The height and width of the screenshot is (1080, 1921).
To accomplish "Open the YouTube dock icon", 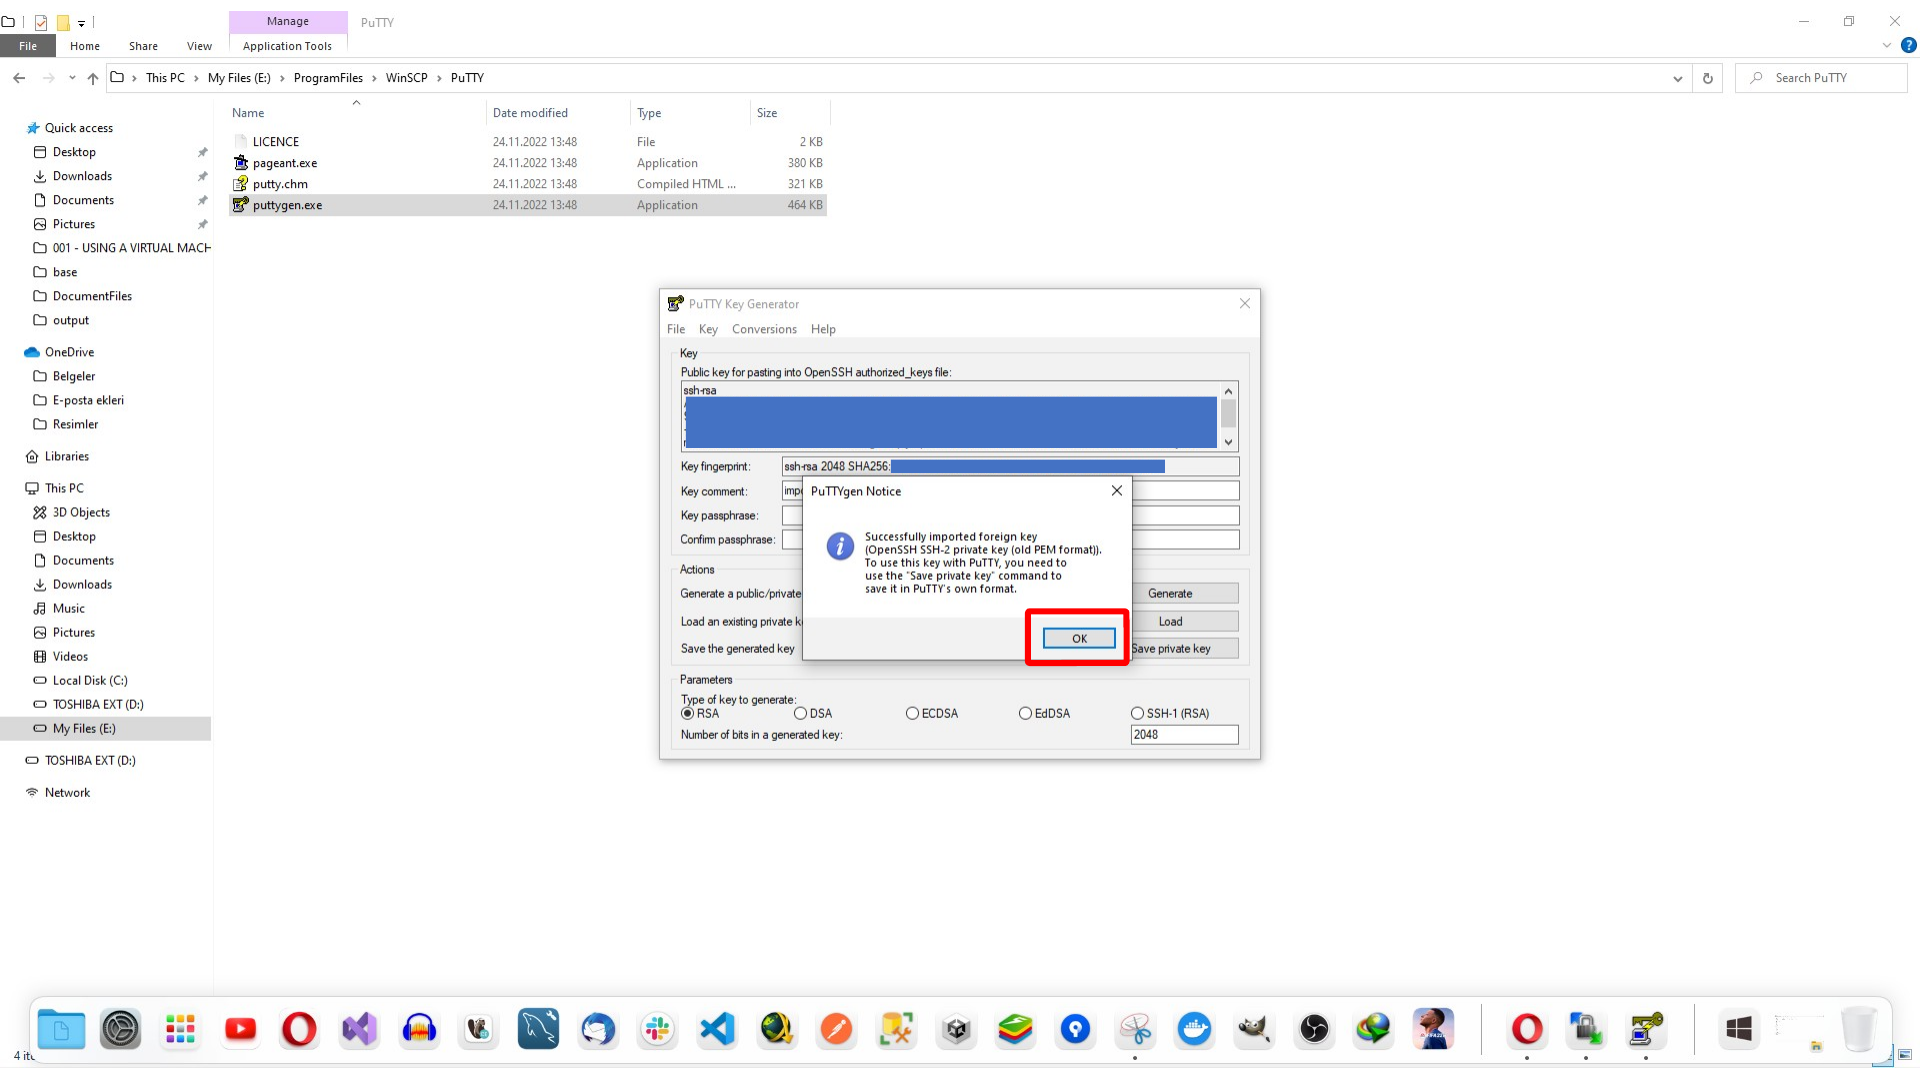I will click(x=240, y=1029).
